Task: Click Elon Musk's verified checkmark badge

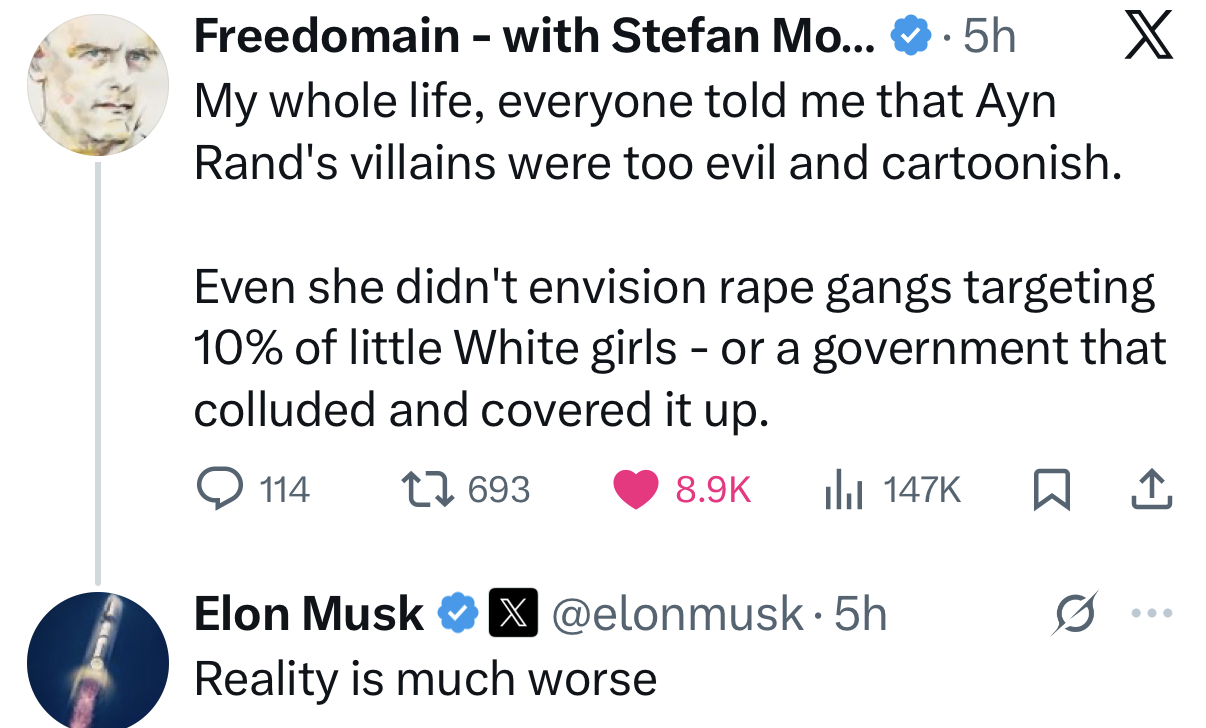Action: pos(459,614)
